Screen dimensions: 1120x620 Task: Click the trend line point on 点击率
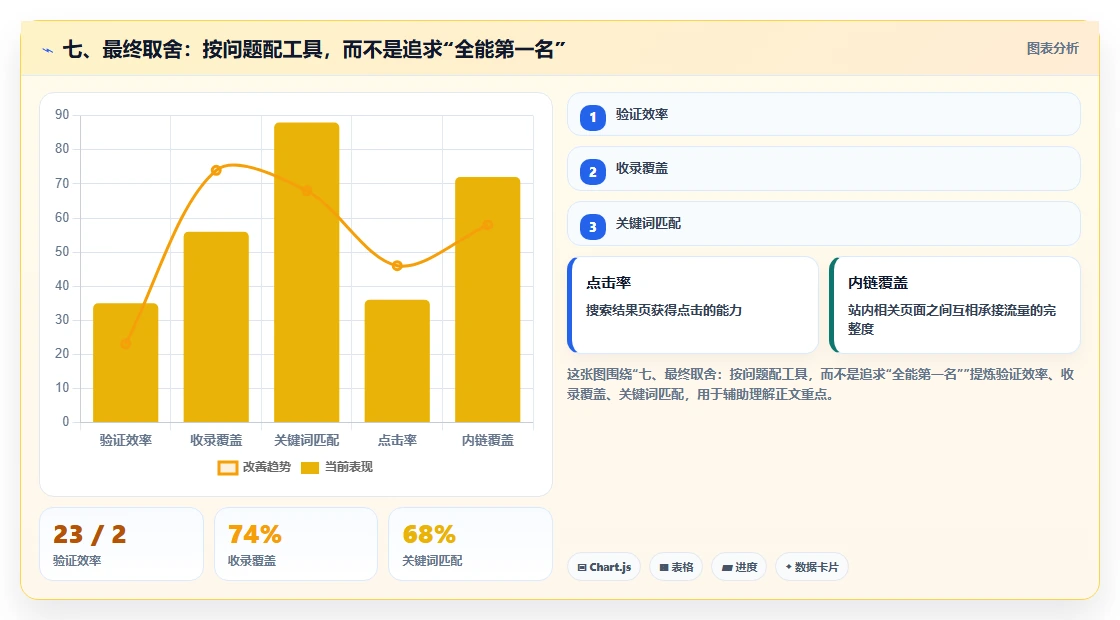click(x=397, y=266)
